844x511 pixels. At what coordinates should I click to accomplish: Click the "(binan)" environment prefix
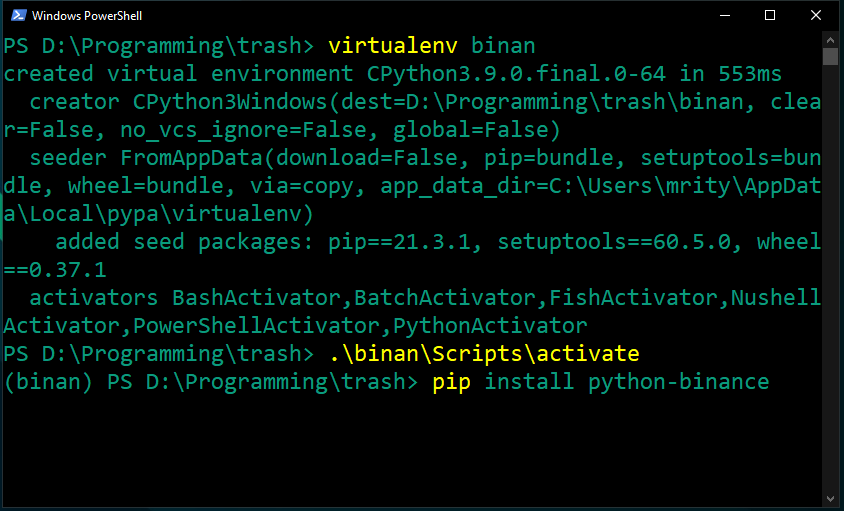pos(48,382)
